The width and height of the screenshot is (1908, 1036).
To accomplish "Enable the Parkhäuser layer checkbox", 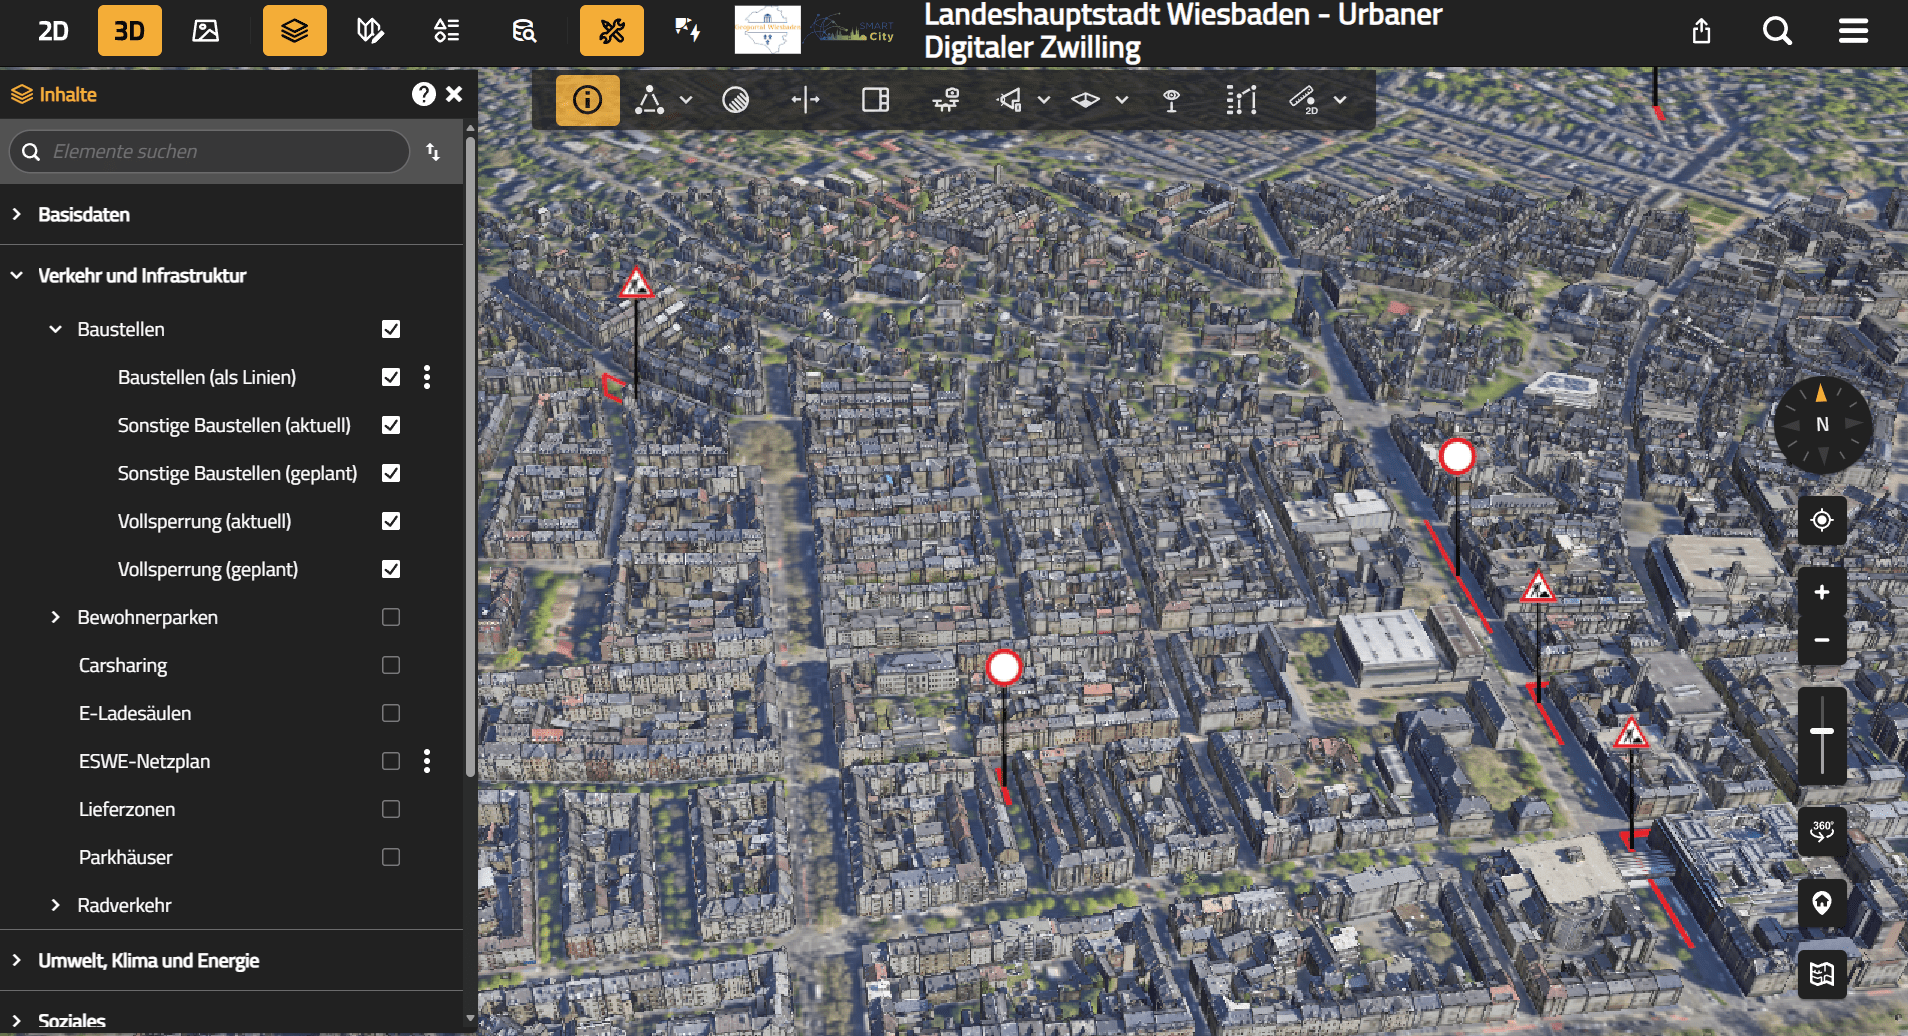I will (391, 857).
